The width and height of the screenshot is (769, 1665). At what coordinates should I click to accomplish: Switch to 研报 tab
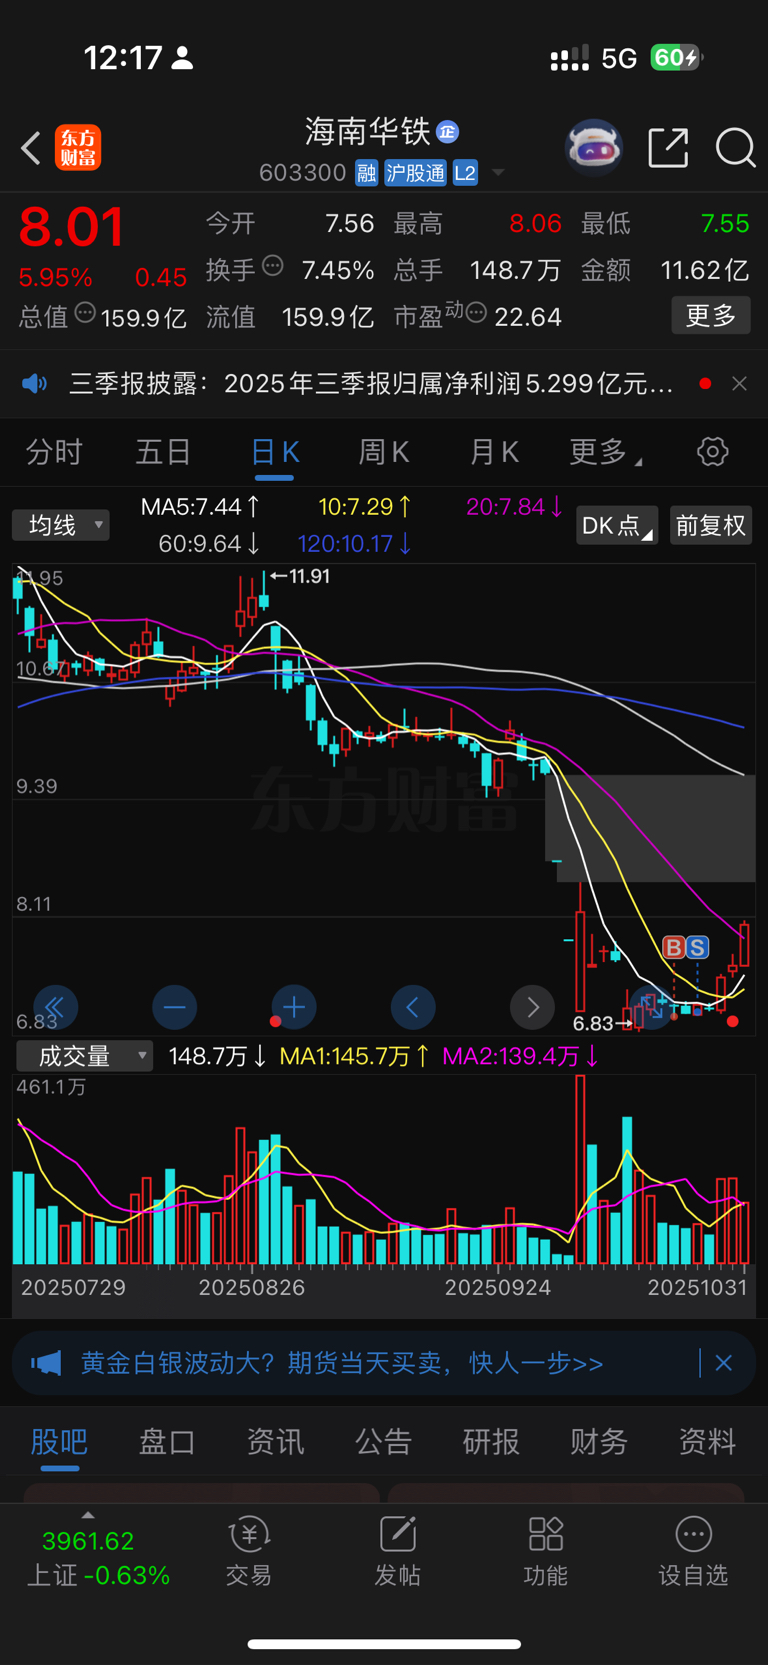click(491, 1442)
